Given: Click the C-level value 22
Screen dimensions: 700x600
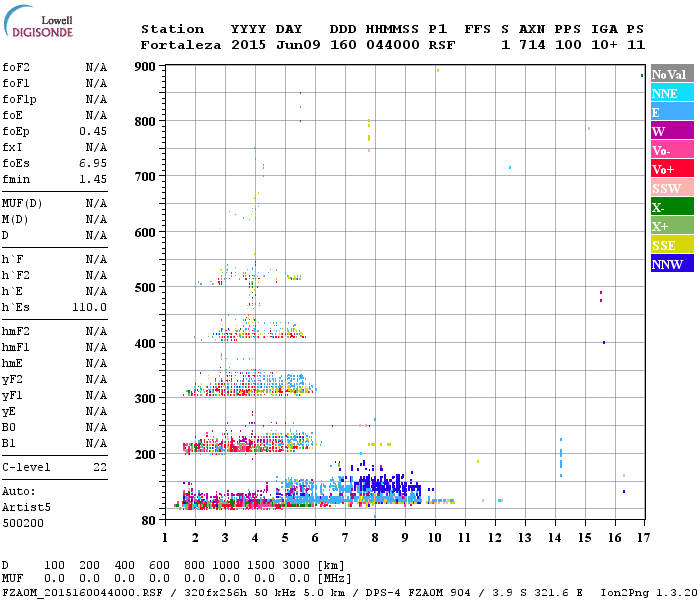Looking at the screenshot, I should click(x=100, y=467).
